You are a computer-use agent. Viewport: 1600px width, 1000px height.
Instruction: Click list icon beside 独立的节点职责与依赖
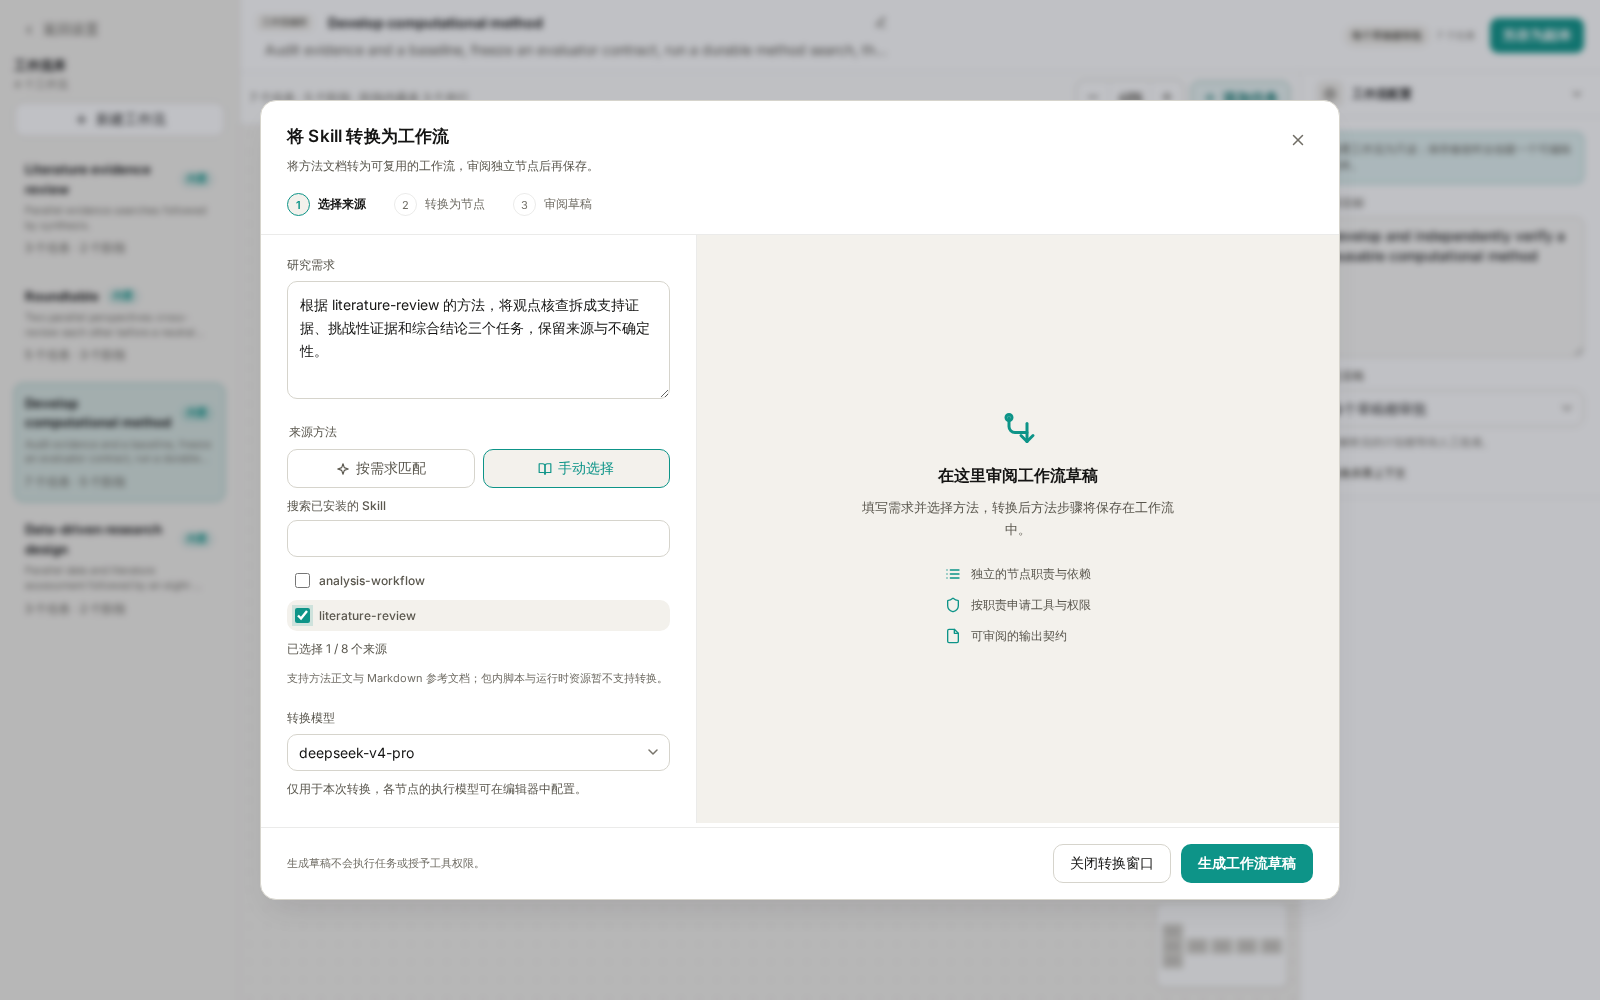[953, 574]
